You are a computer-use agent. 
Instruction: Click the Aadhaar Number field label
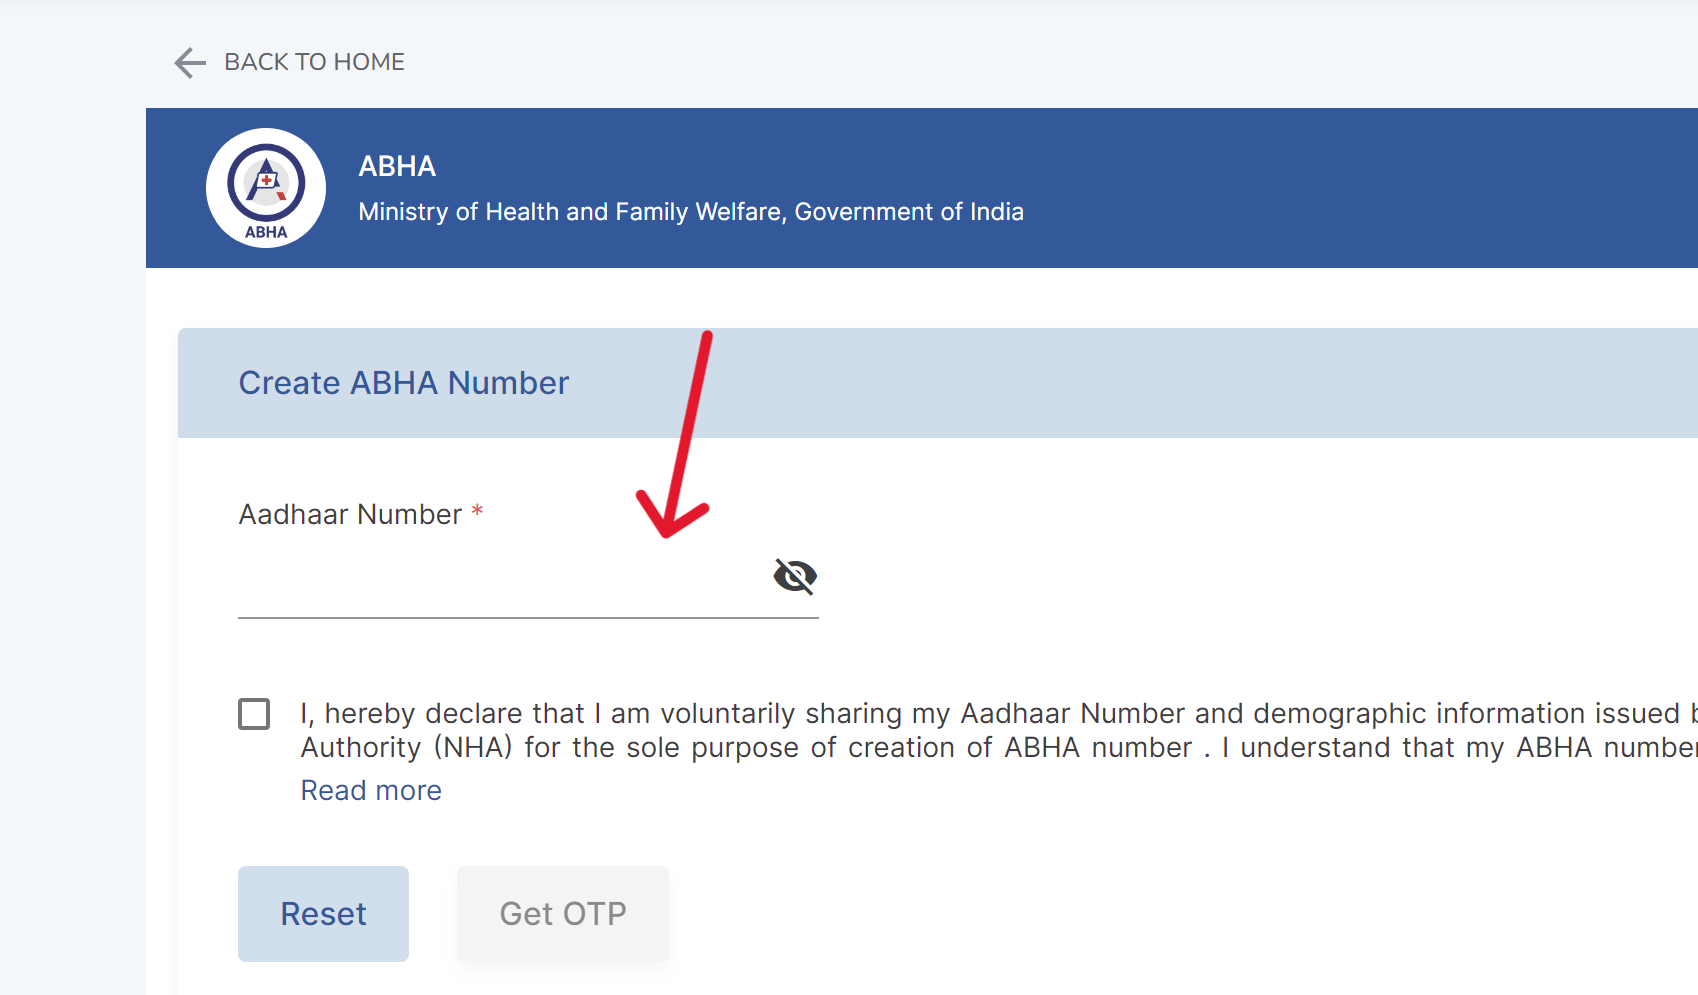[350, 513]
